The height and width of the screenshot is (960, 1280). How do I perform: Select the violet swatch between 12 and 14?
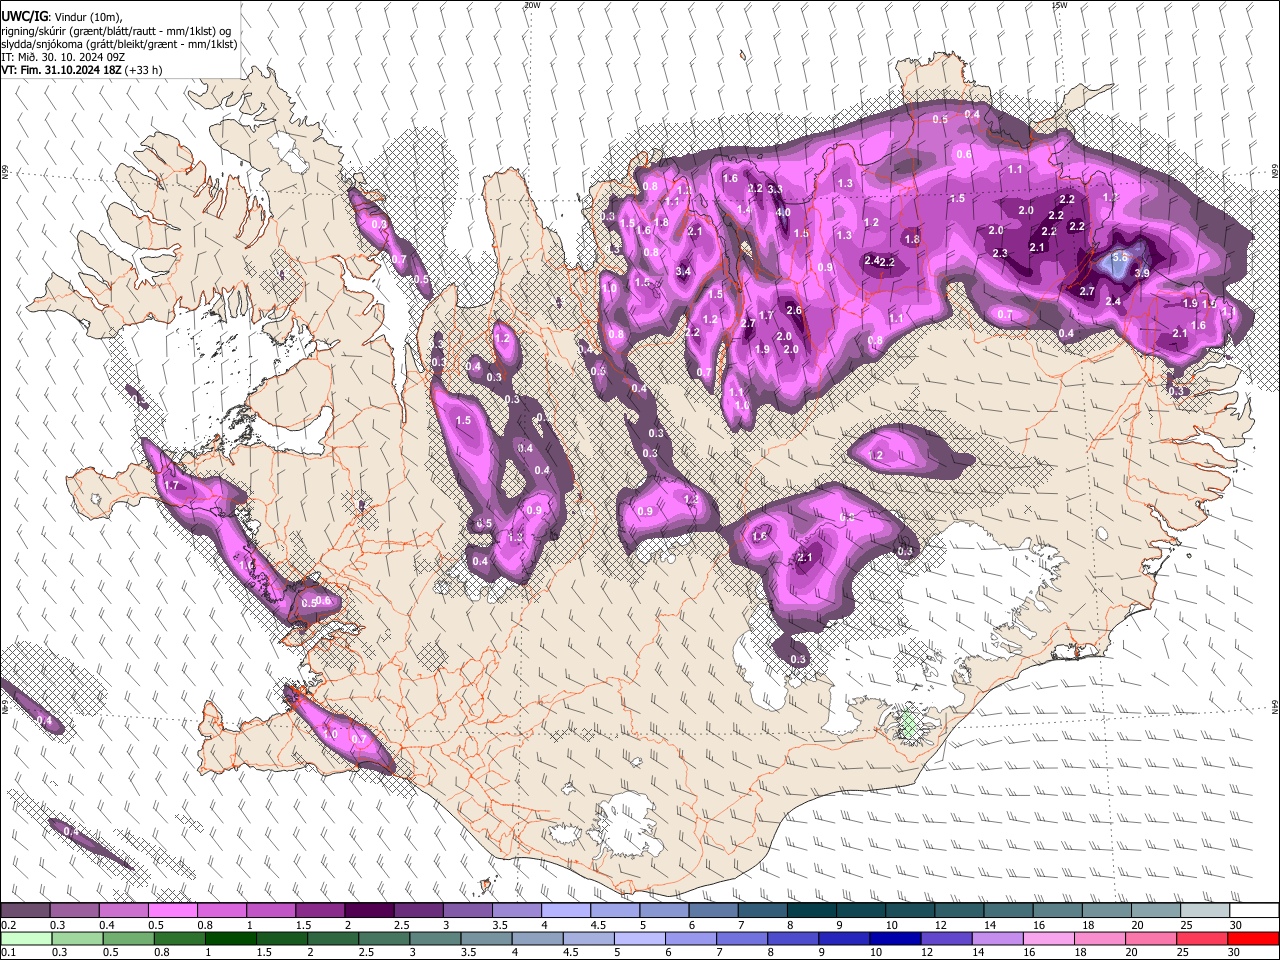pyautogui.click(x=945, y=938)
